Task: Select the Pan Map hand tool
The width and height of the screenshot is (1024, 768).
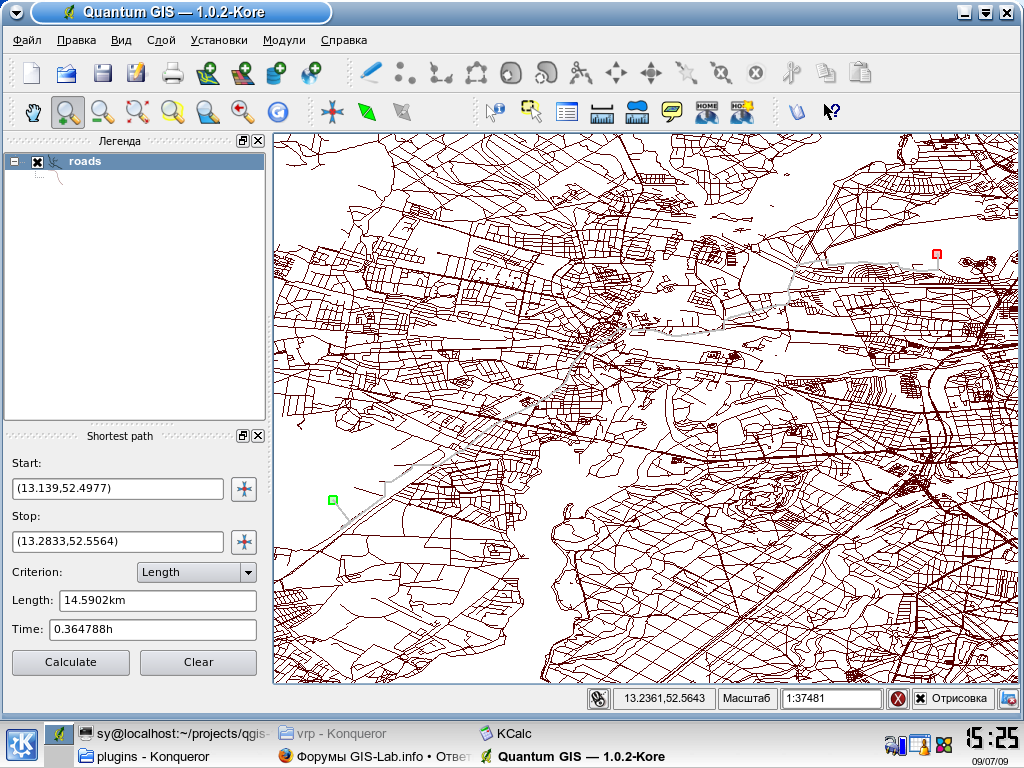Action: (x=34, y=111)
